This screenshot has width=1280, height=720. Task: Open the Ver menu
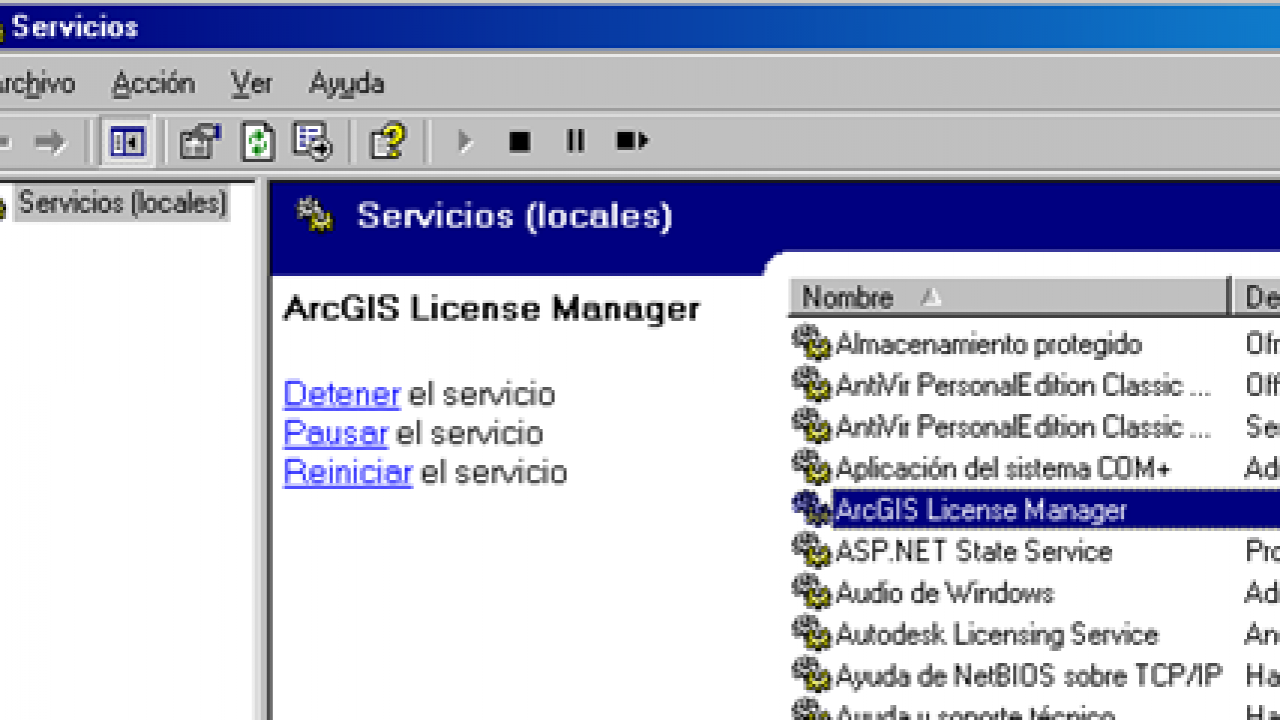tap(251, 84)
